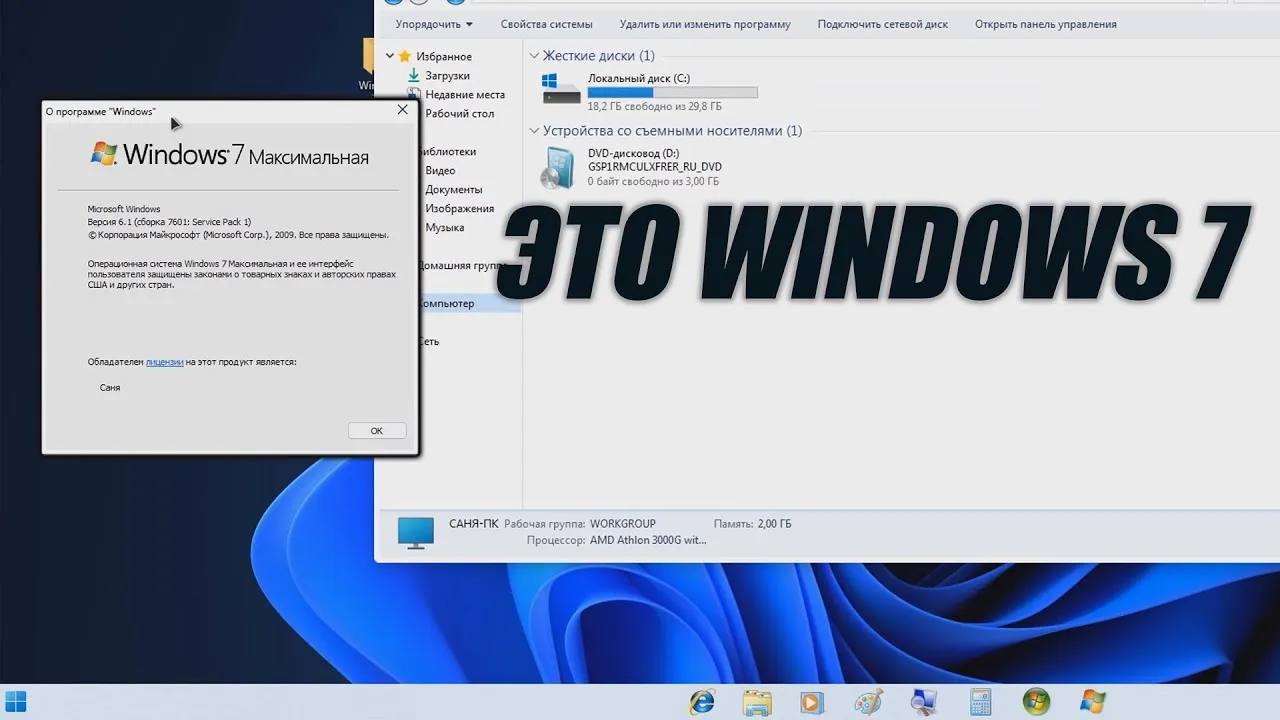1280x720 pixels.
Task: Open the Magnifier icon on the taskbar
Action: [924, 702]
